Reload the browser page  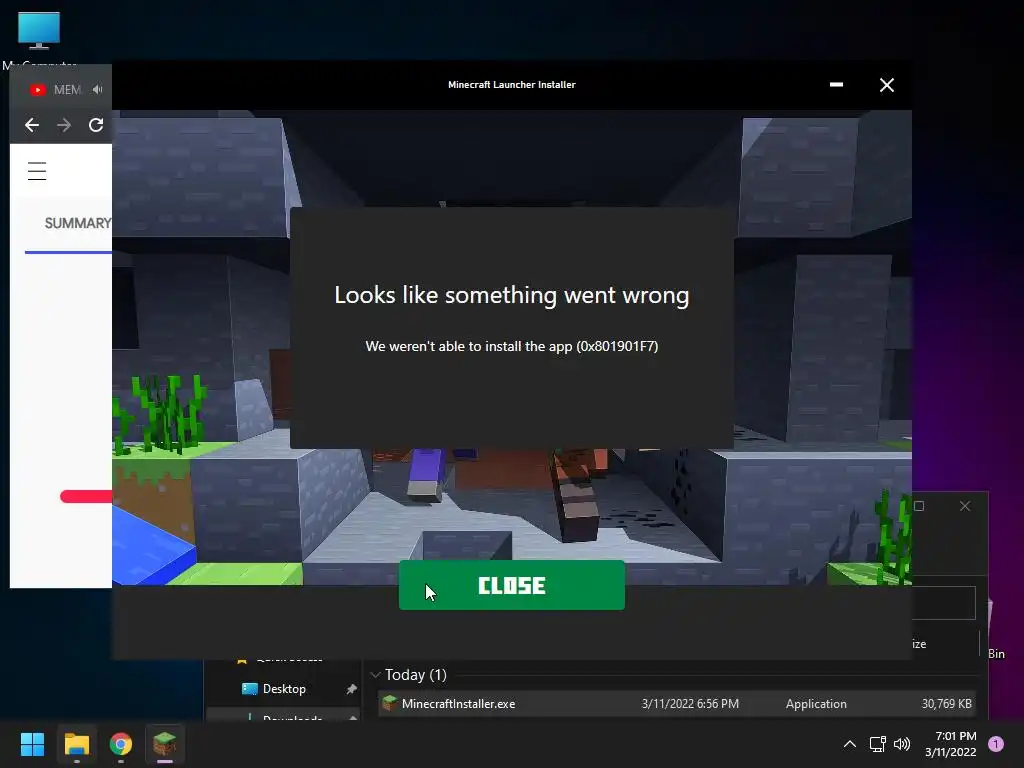(x=96, y=125)
